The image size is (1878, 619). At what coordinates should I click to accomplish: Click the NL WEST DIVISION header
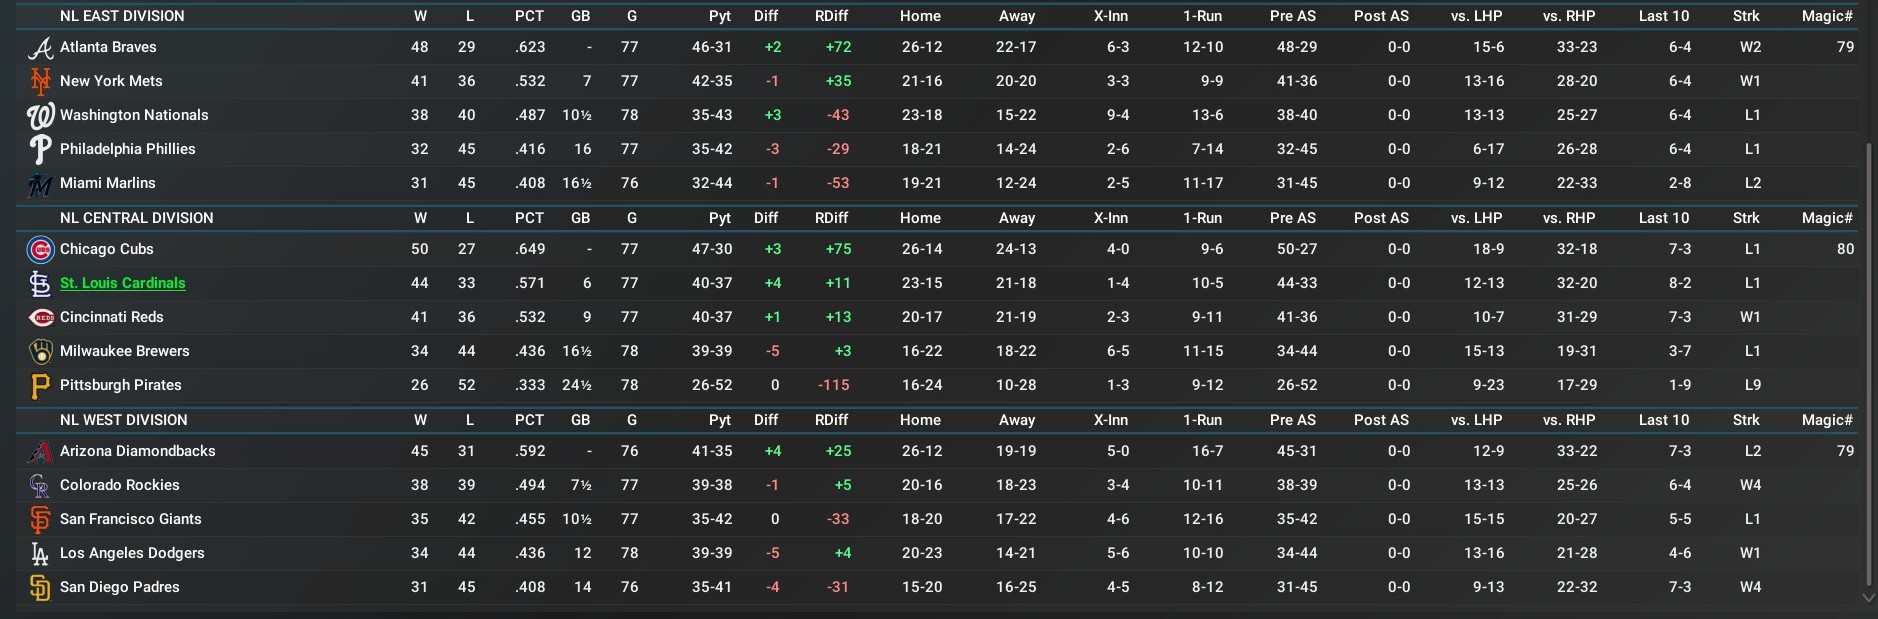point(124,420)
